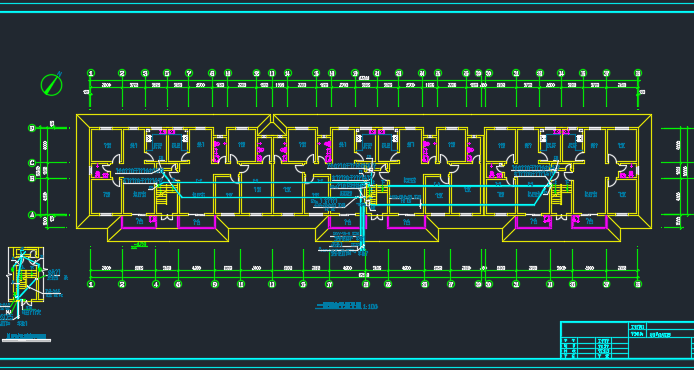Click left-side axis bubble D
Screen dimensions: 694x370
(x=32, y=128)
